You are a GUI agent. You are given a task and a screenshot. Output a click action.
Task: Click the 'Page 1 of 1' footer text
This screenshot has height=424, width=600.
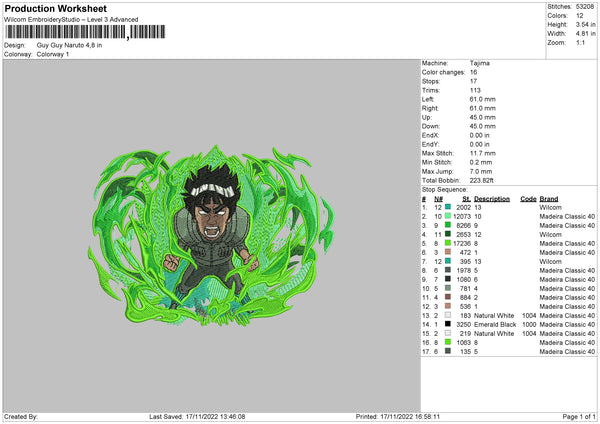(x=579, y=417)
